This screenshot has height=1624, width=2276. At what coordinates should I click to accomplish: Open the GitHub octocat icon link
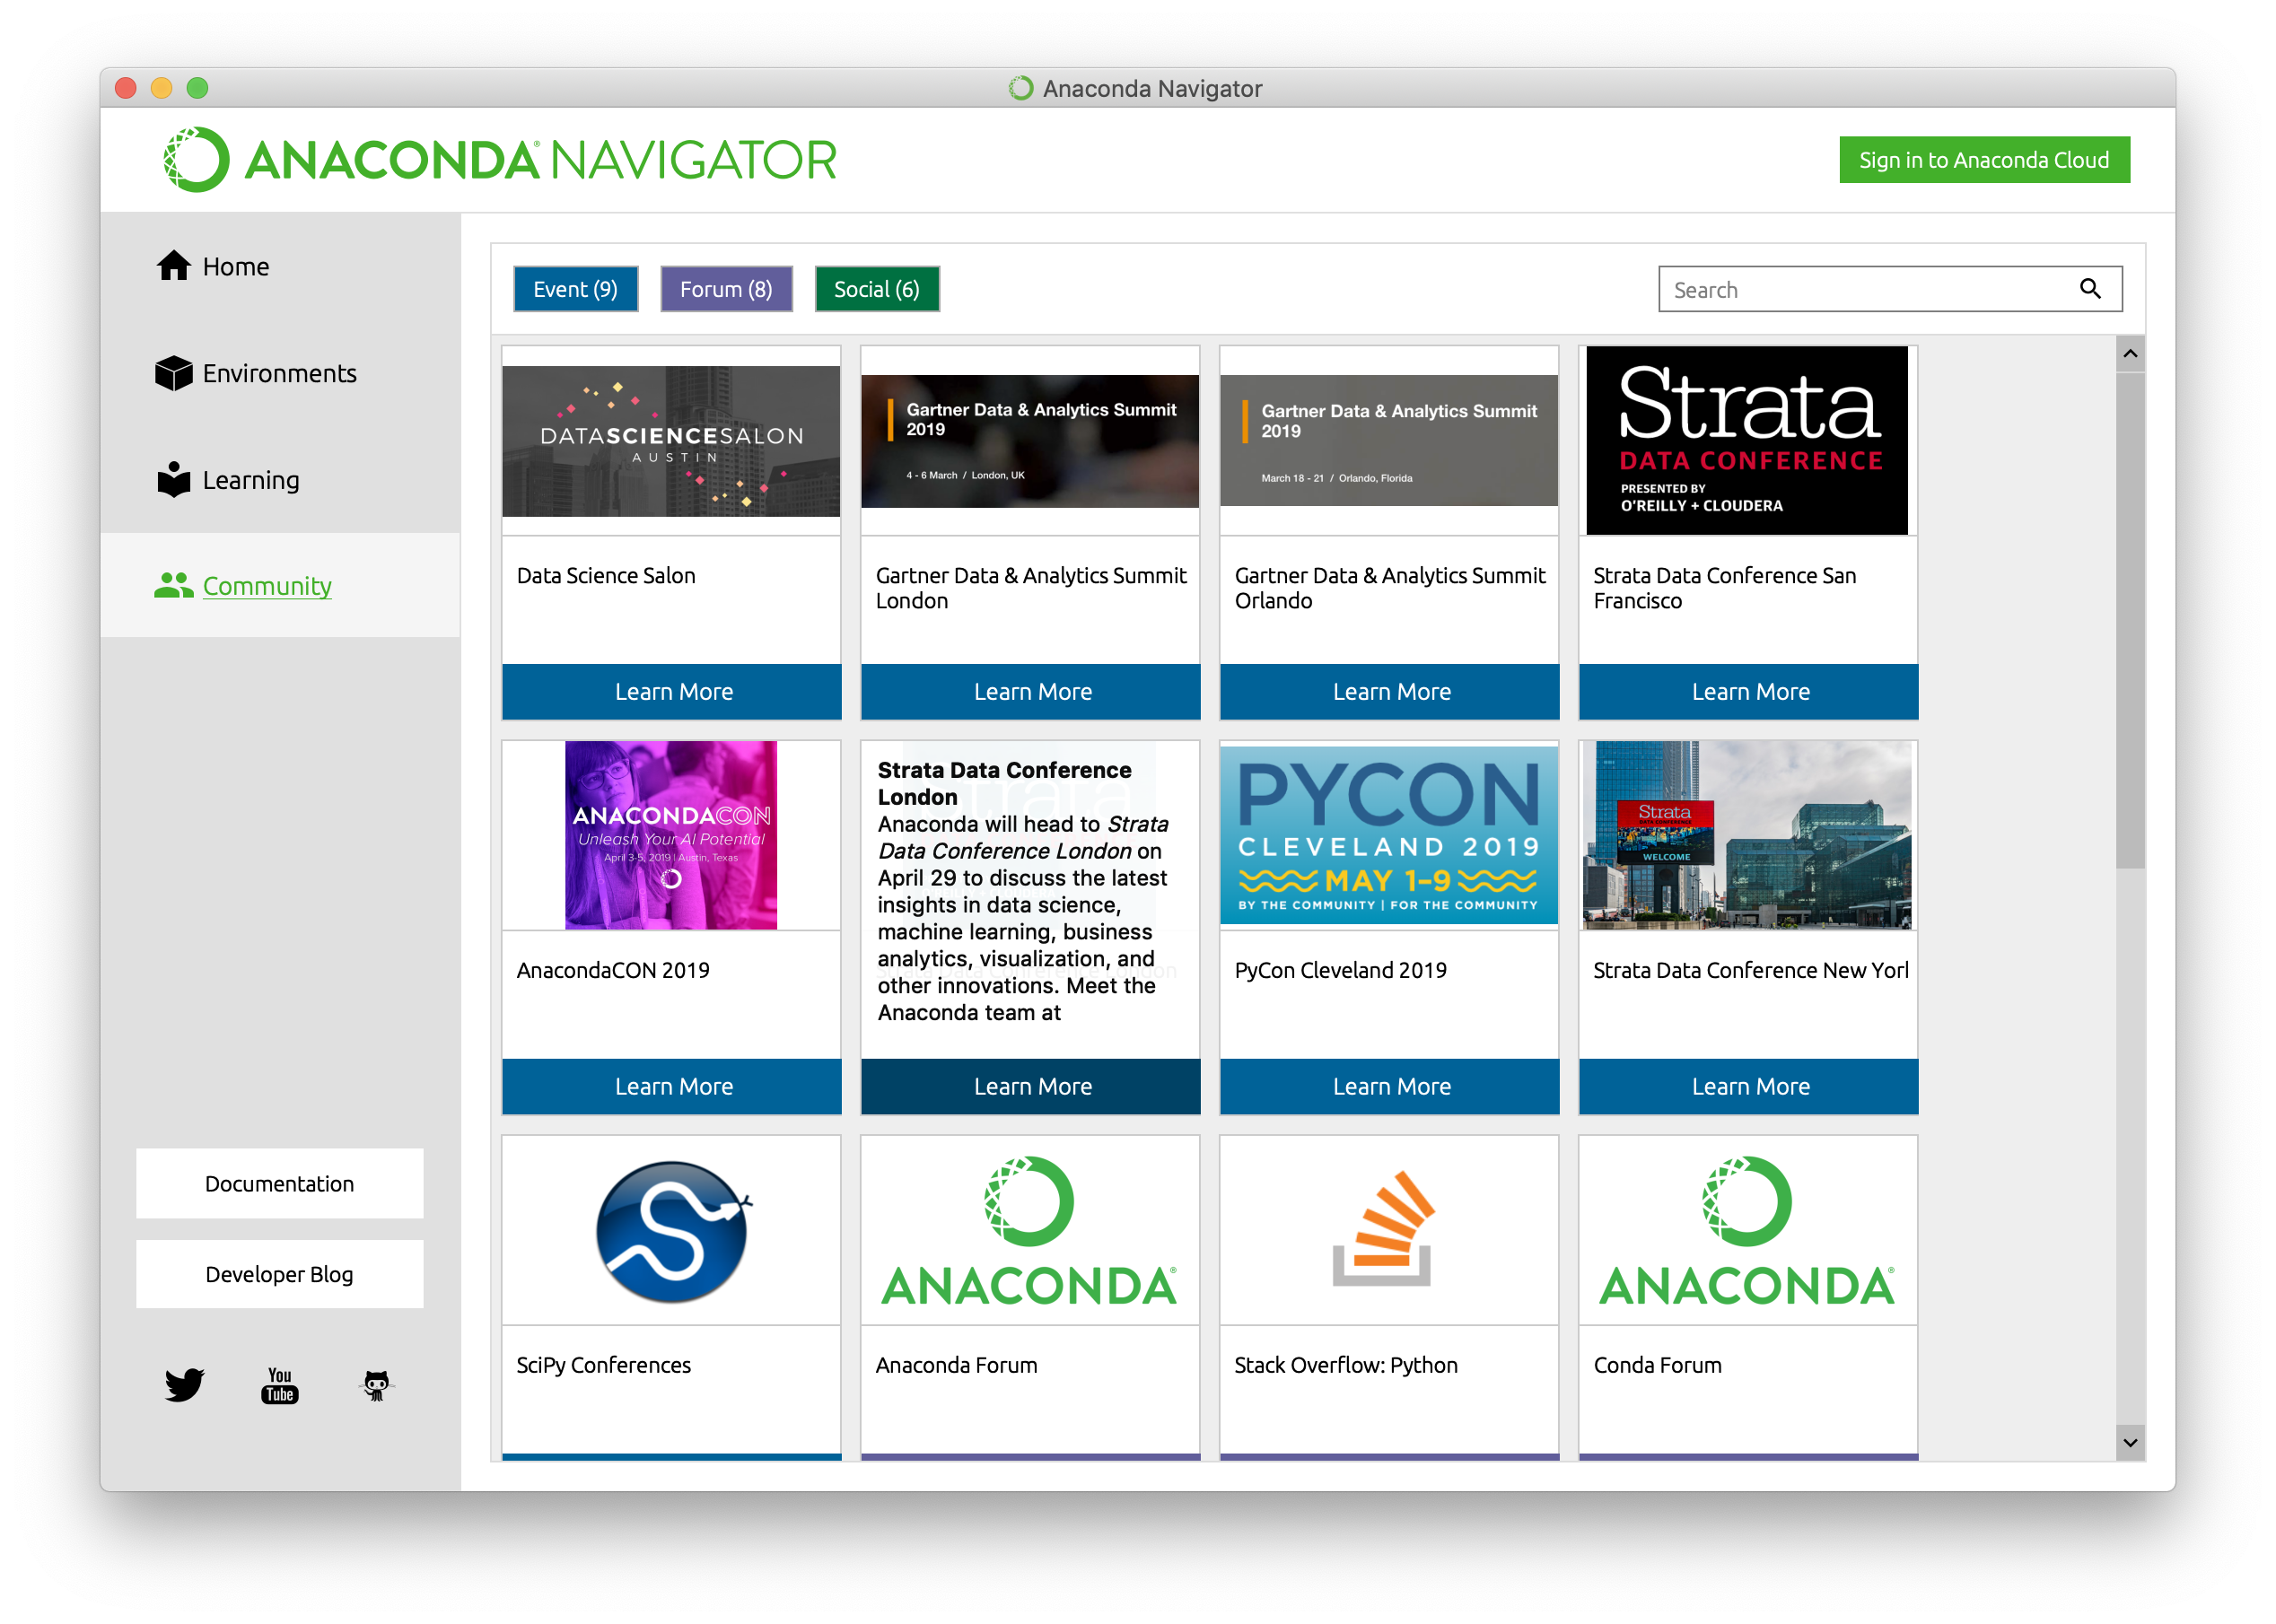point(376,1385)
